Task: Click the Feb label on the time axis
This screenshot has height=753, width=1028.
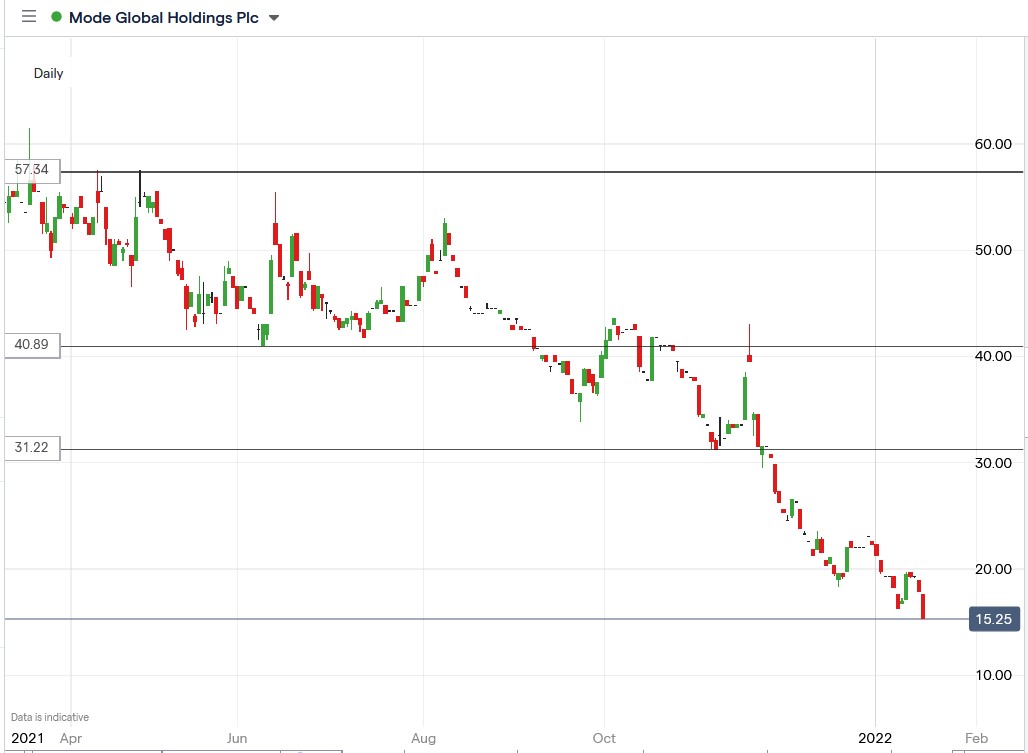Action: 975,738
